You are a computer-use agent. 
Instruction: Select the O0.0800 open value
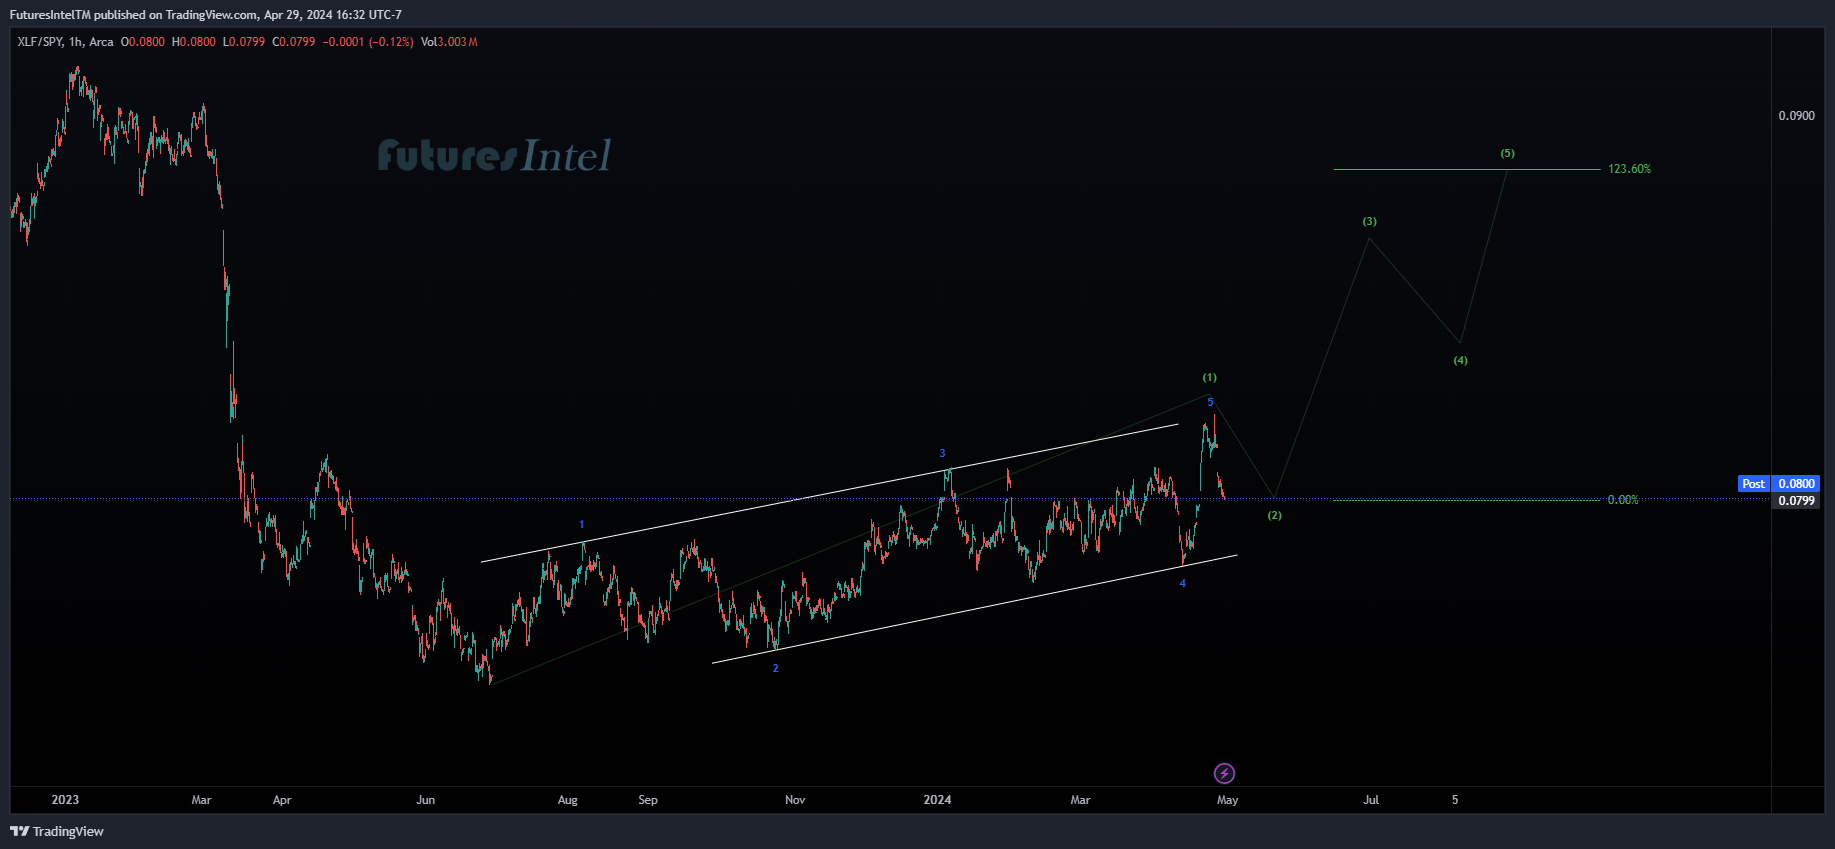(x=143, y=42)
